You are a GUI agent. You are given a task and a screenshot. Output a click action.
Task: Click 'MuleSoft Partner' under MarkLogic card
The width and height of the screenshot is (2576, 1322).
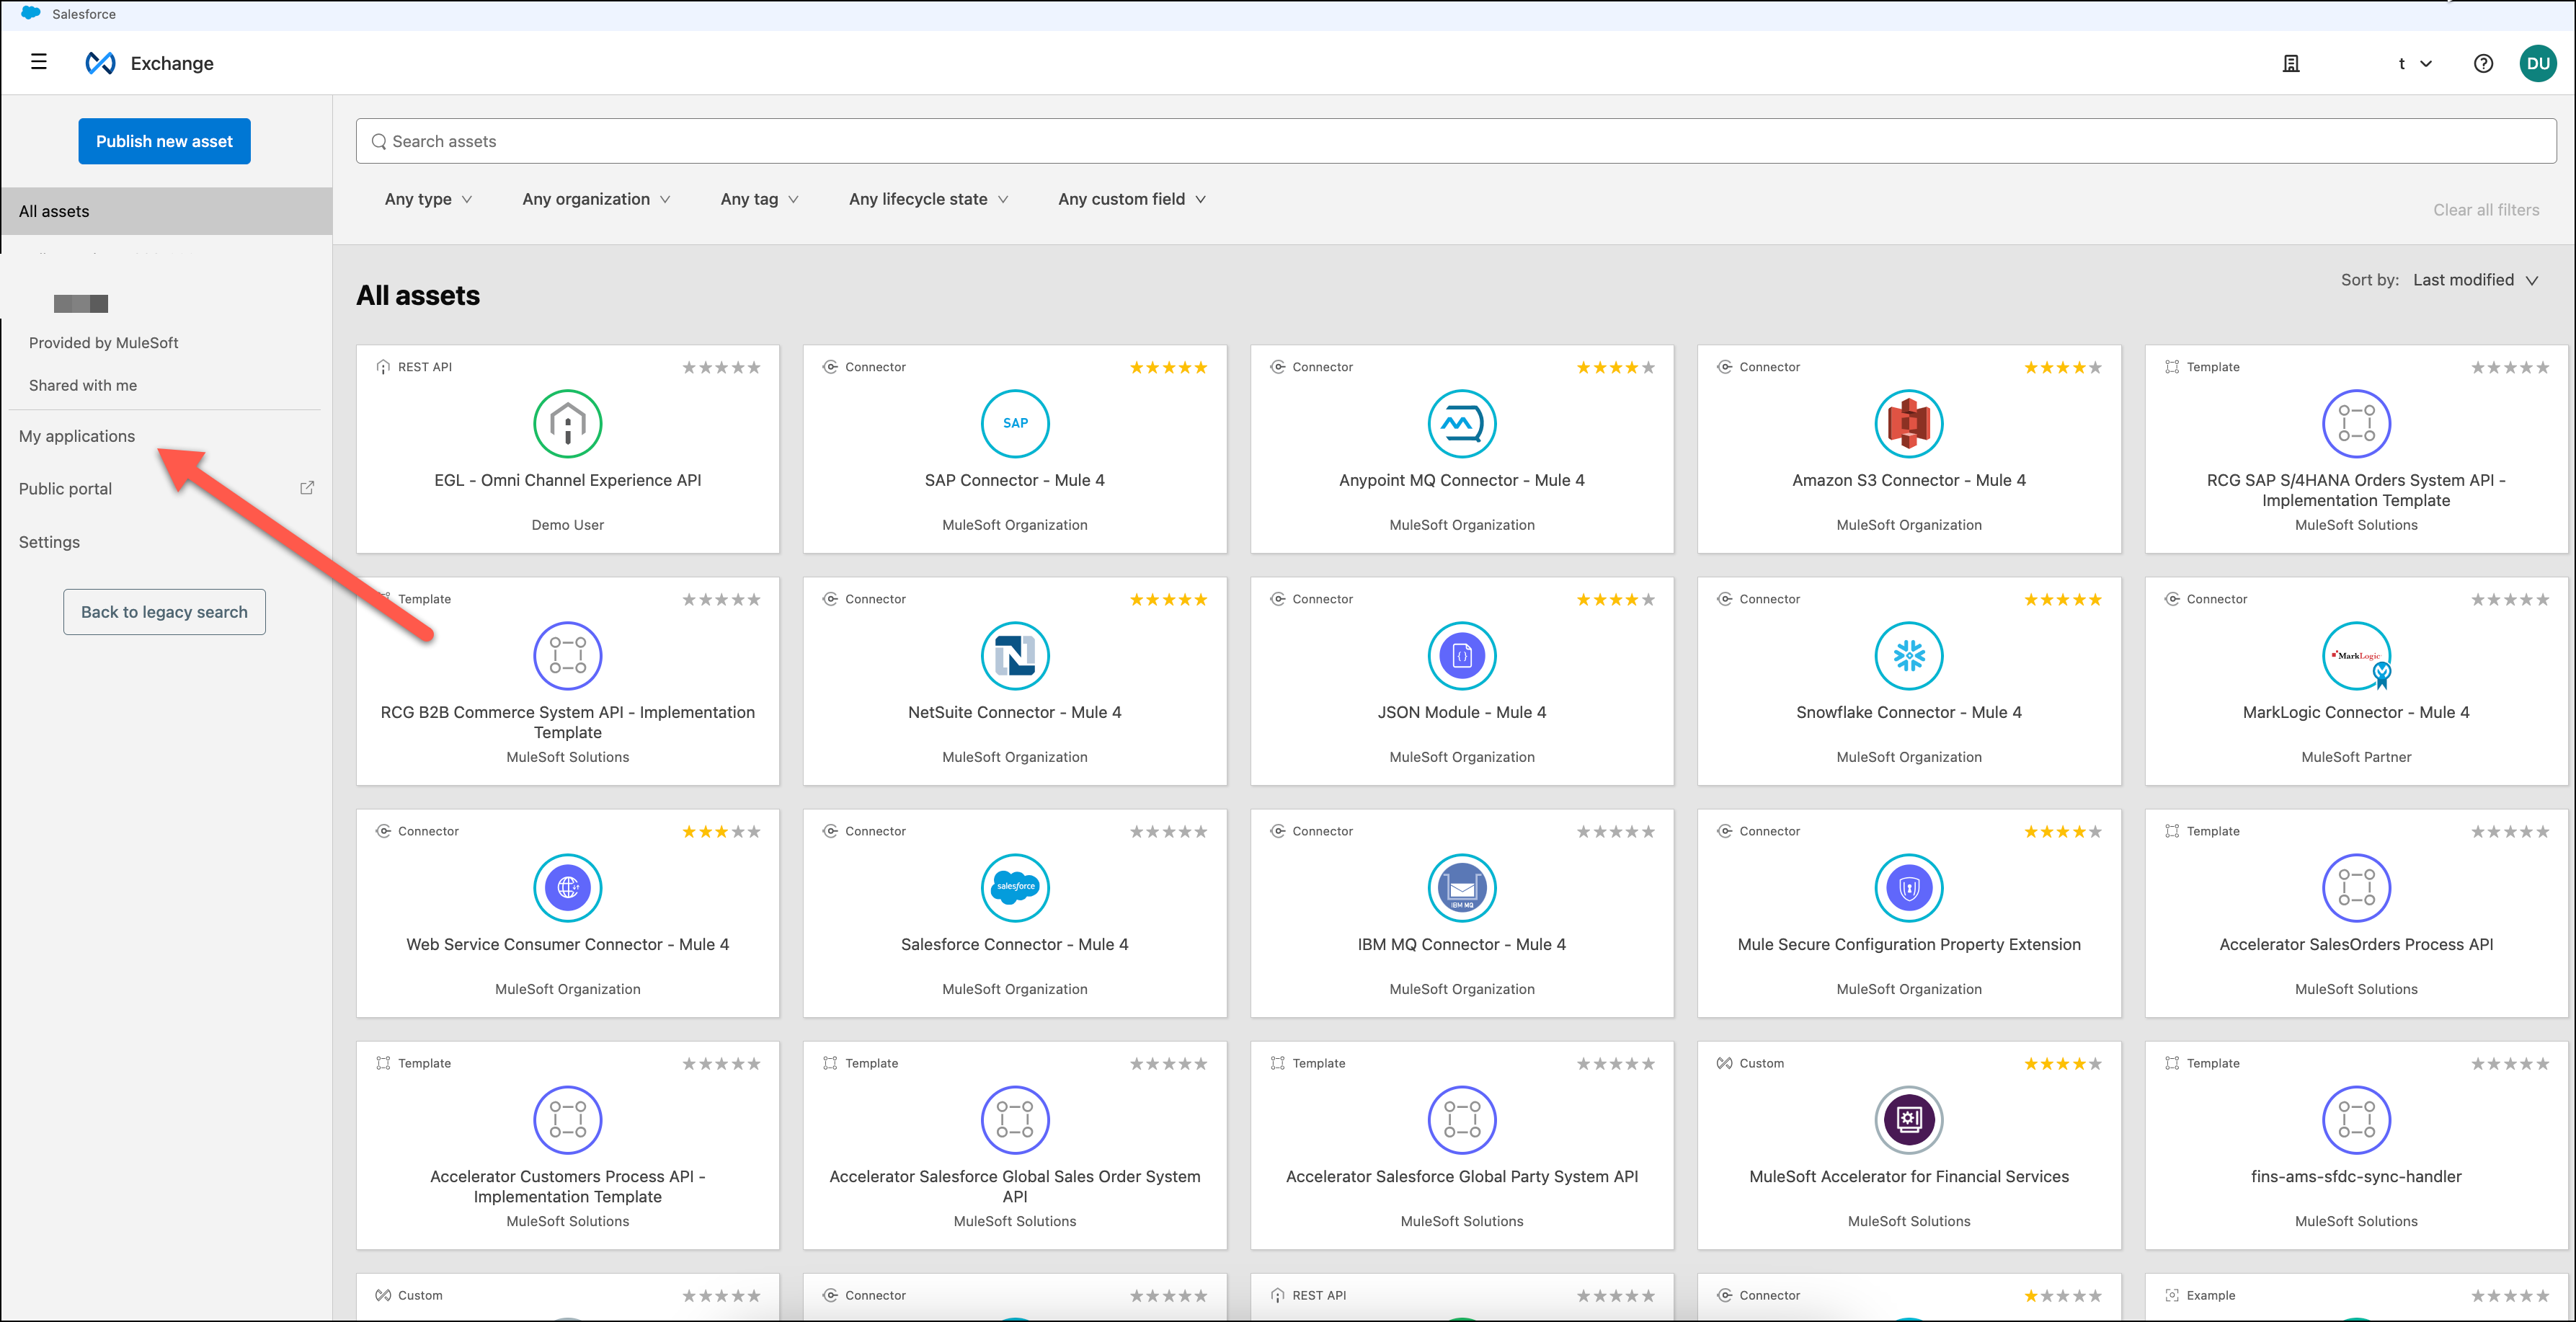[x=2356, y=756]
